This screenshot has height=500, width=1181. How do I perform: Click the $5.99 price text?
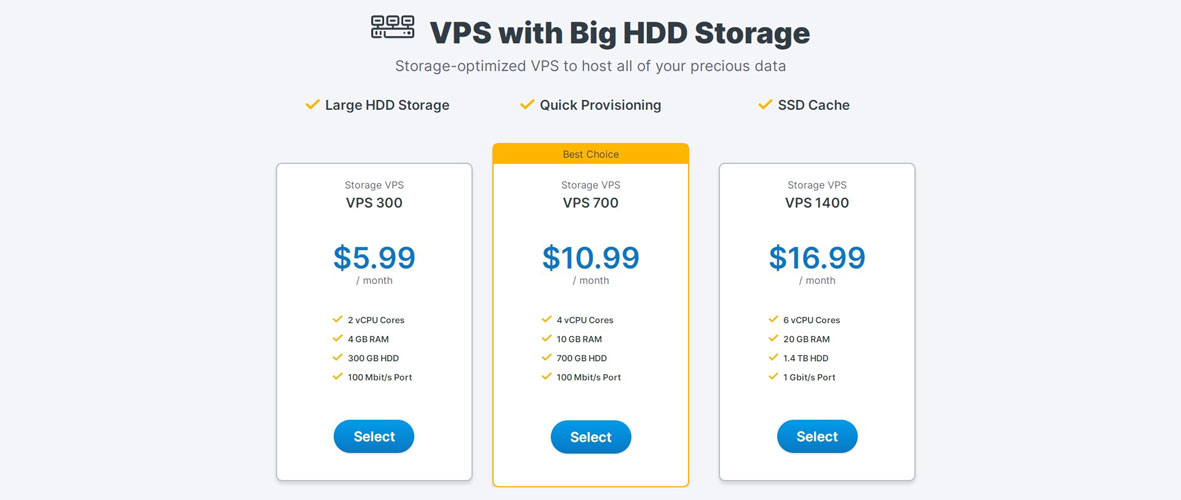point(374,258)
